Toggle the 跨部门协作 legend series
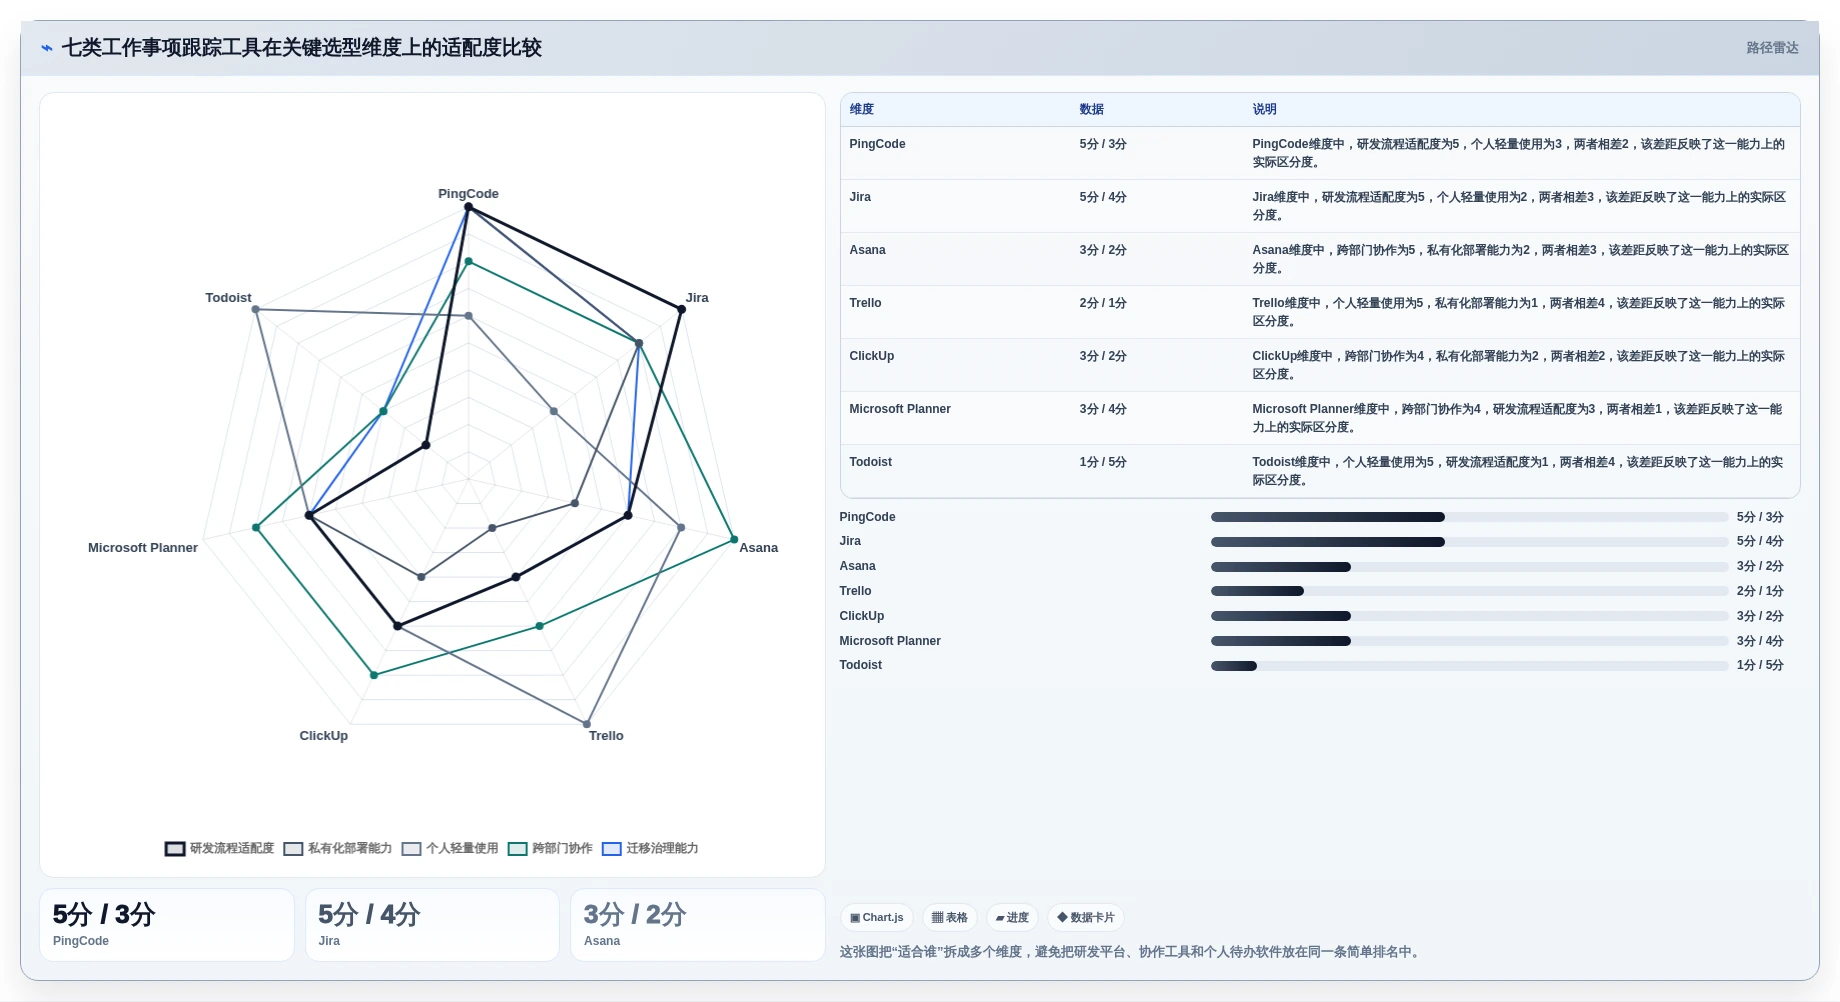 point(550,848)
